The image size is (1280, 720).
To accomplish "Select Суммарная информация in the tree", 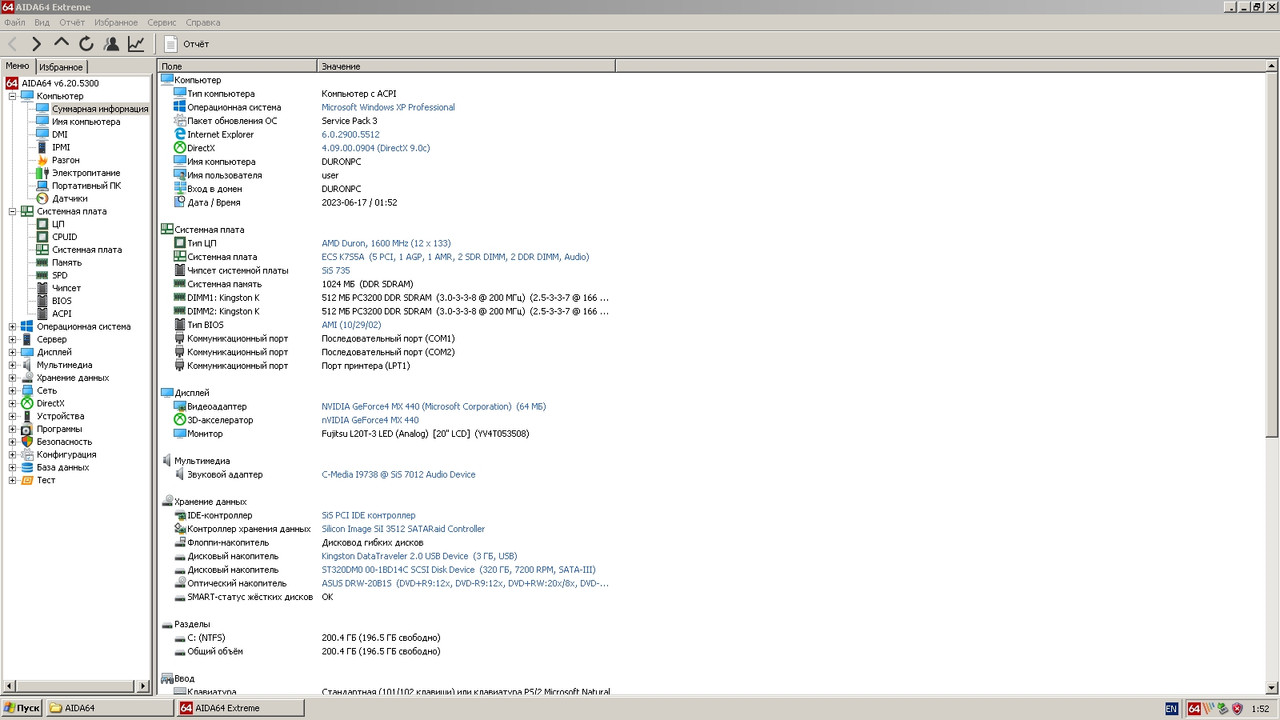I will [100, 109].
